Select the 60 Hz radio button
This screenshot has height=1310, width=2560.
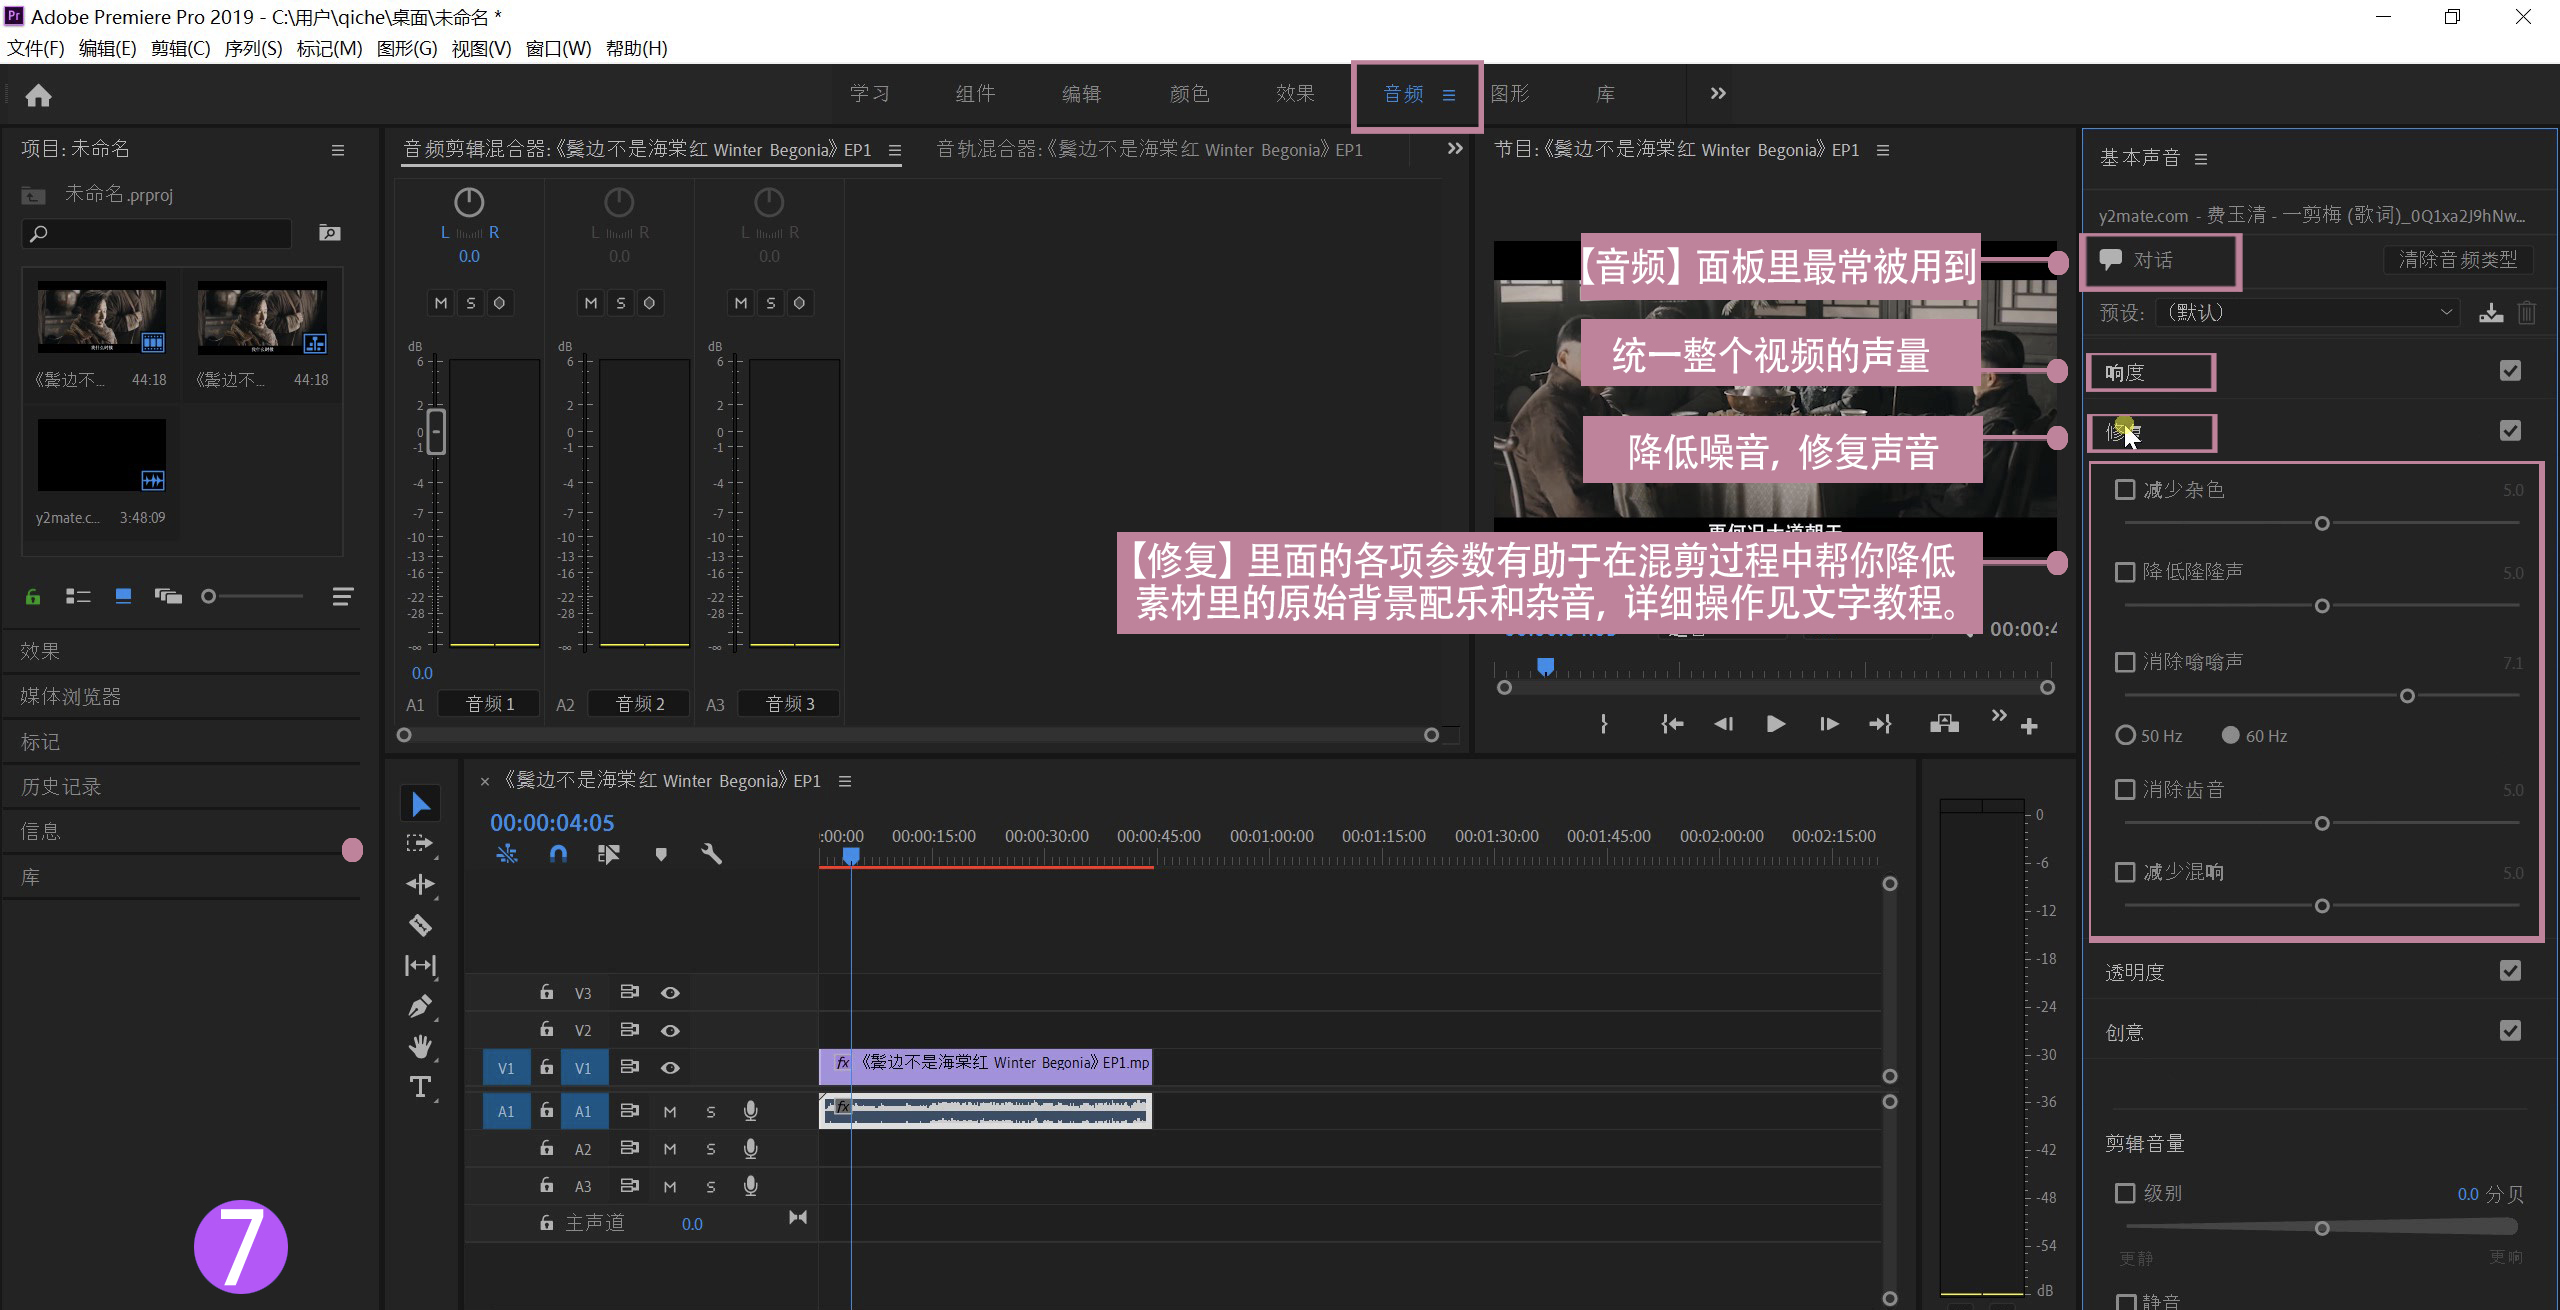(2230, 735)
